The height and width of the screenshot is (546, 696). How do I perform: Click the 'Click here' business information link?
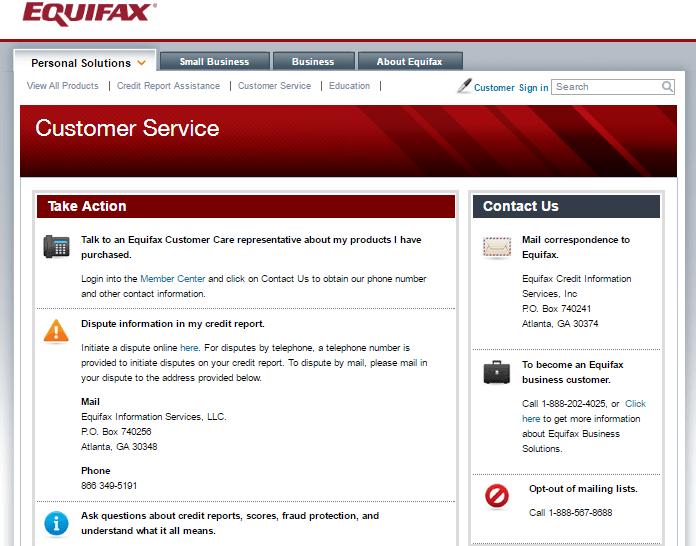tap(635, 404)
